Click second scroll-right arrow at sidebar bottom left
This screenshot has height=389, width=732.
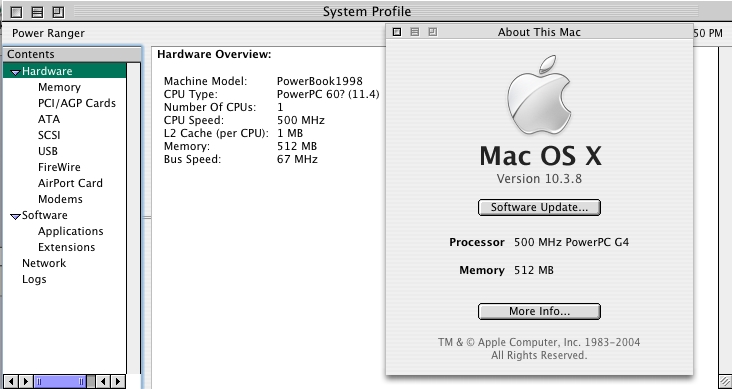[x=26, y=382]
